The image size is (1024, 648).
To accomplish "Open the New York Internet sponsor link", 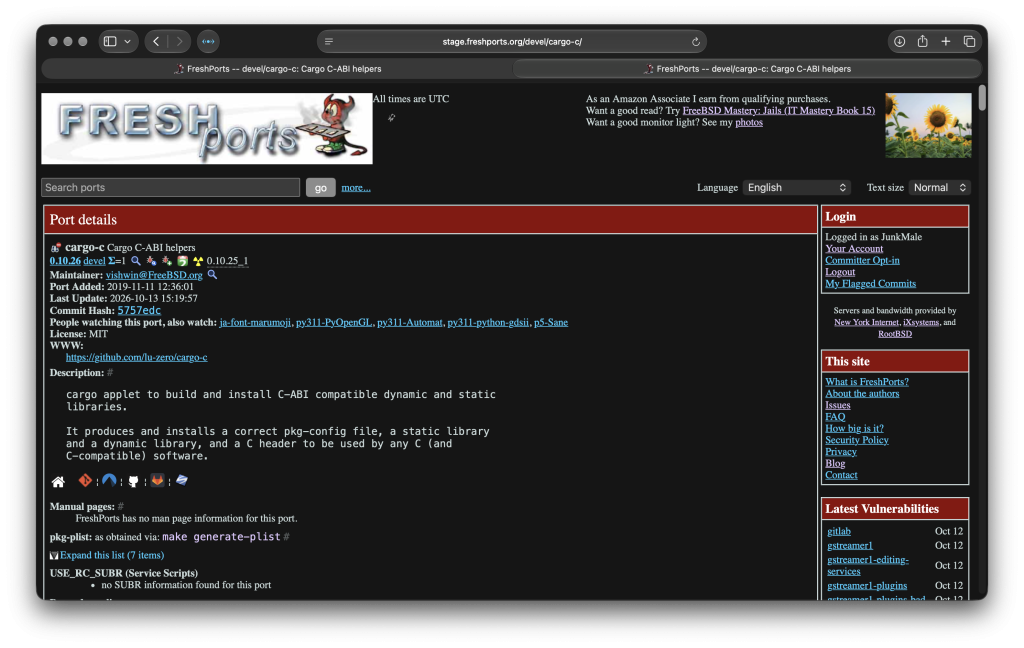I will [x=866, y=322].
